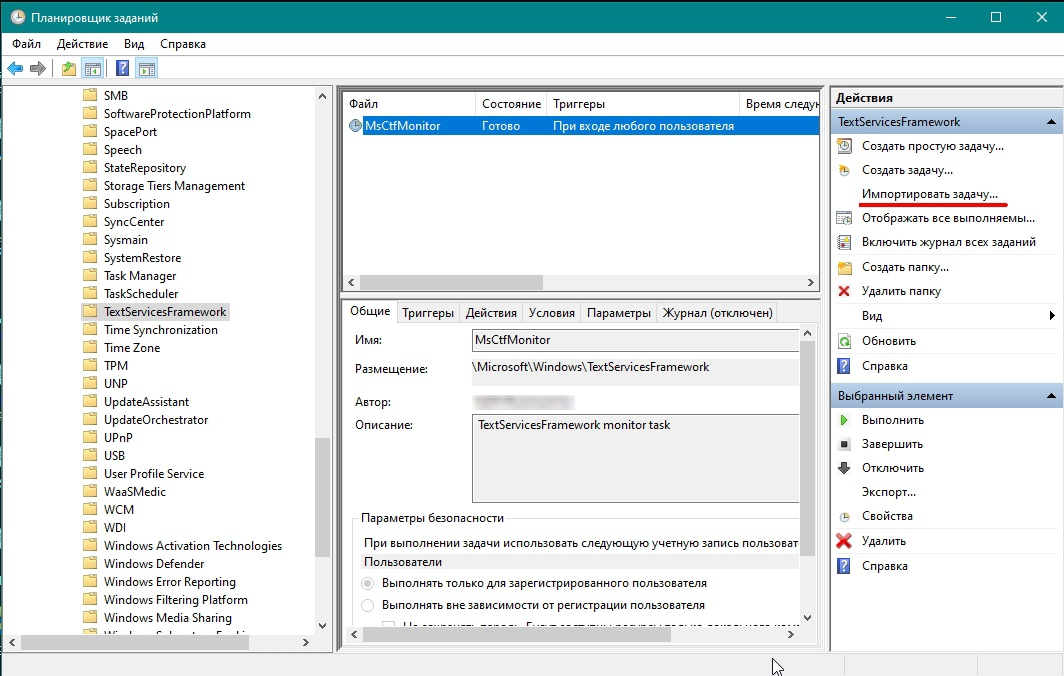Viewport: 1064px width, 676px height.
Task: Expand the Вид submenu arrow in actions
Action: tap(1052, 316)
